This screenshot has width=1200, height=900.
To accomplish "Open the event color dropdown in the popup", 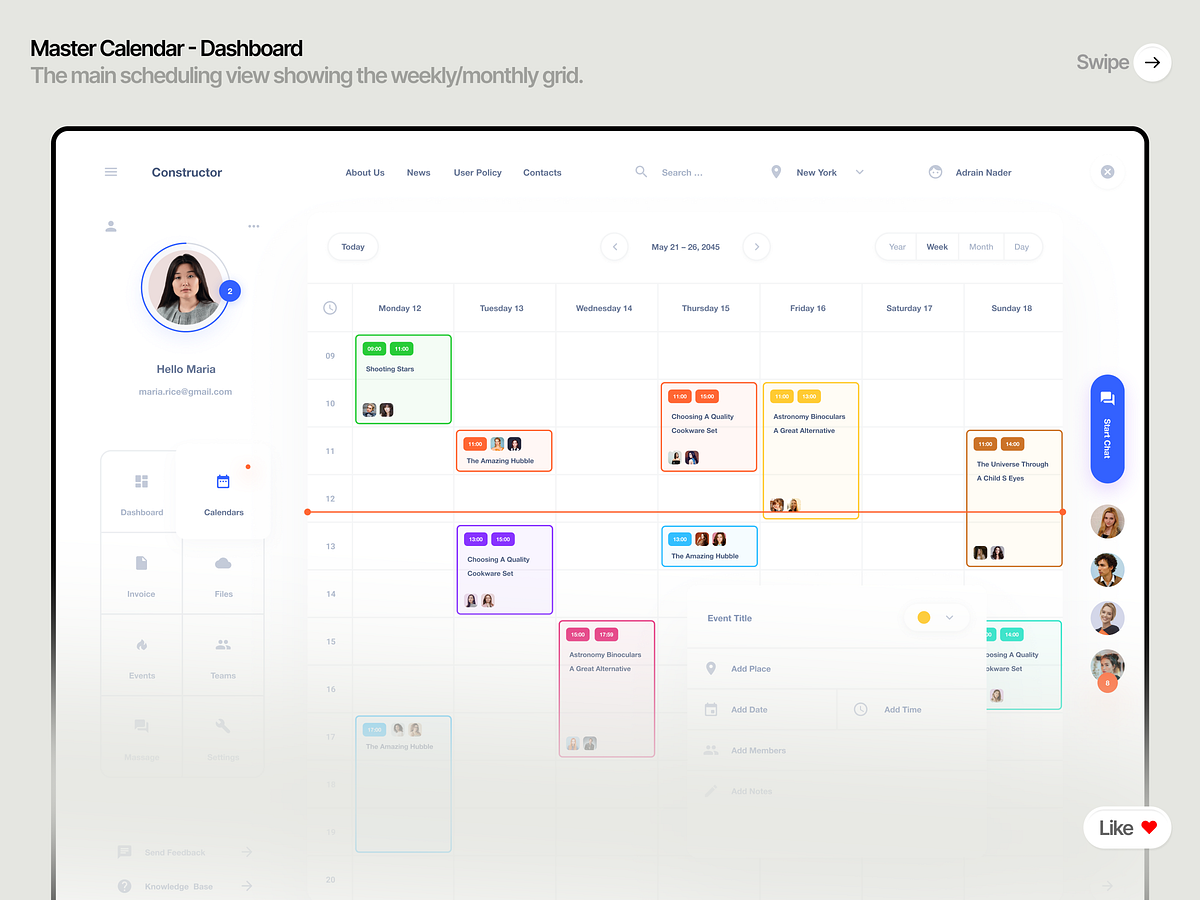I will [951, 618].
